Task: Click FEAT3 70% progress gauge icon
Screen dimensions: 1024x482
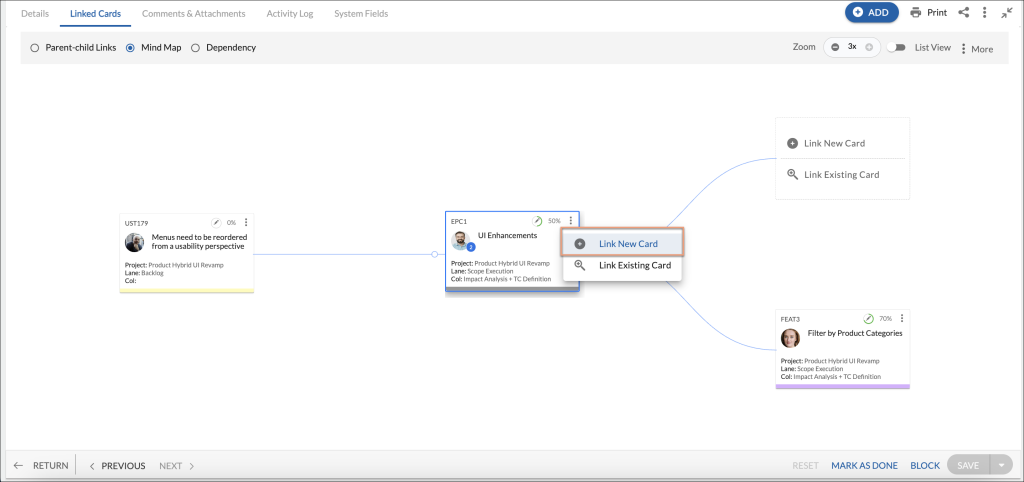Action: (869, 319)
